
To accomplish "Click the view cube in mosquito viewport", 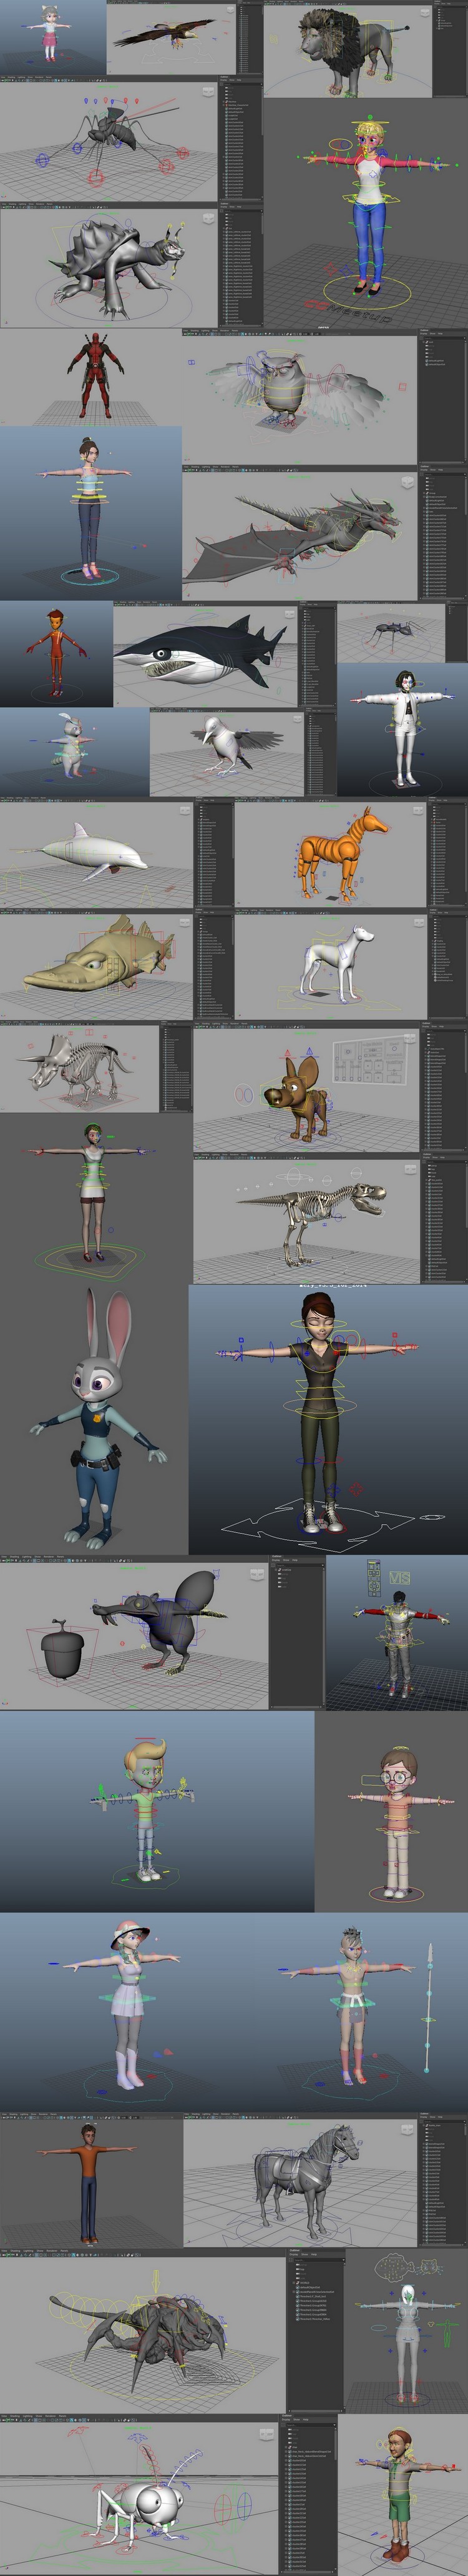I will tap(208, 92).
